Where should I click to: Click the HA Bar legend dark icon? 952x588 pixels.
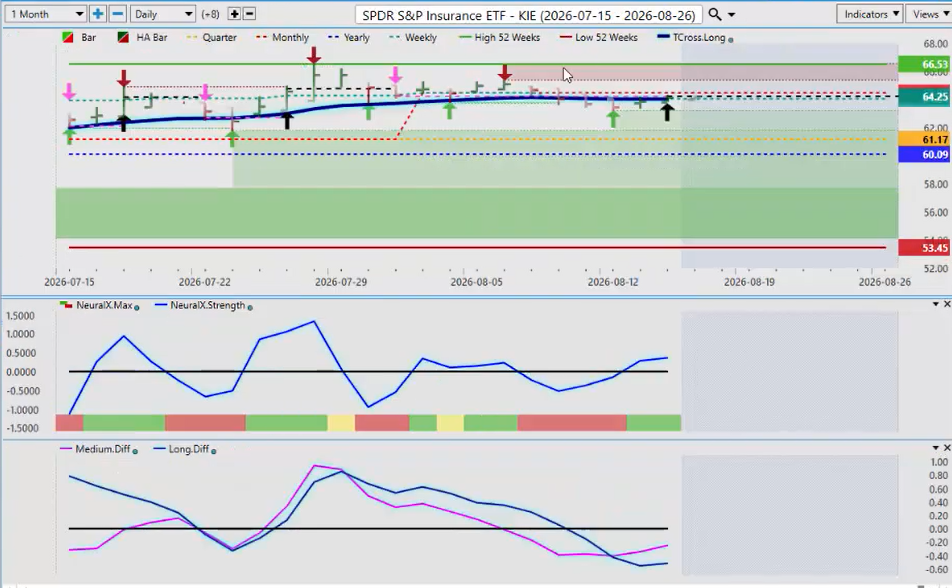pyautogui.click(x=123, y=38)
